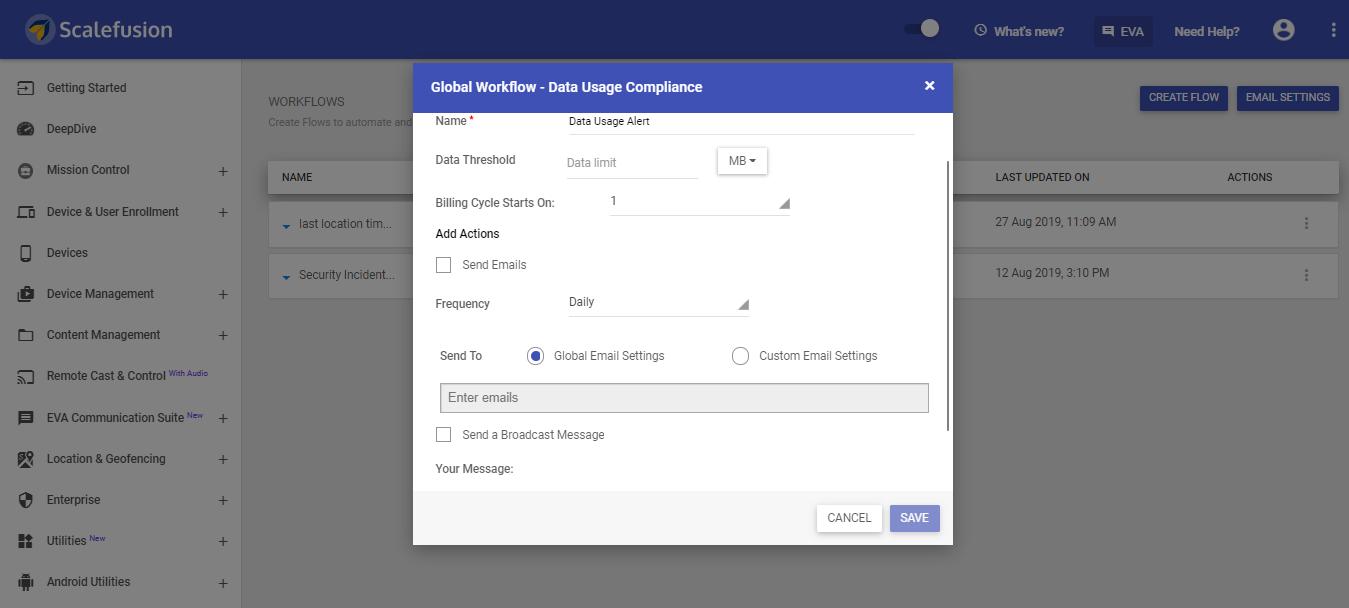The height and width of the screenshot is (608, 1349).
Task: Click the 27 Aug 2019, 11:09 AM timestamp
Action: (1056, 222)
